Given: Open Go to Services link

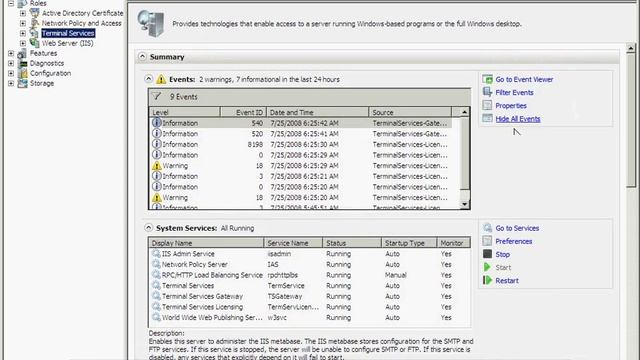Looking at the screenshot, I should tap(517, 228).
